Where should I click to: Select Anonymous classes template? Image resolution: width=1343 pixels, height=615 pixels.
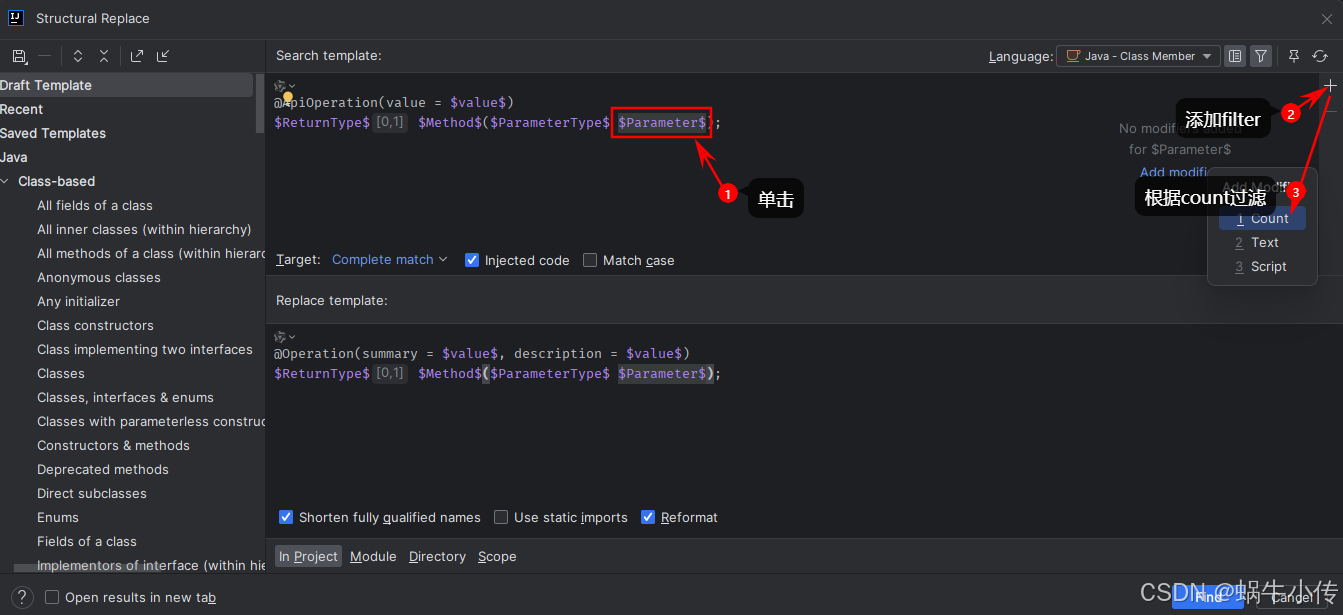[x=99, y=277]
